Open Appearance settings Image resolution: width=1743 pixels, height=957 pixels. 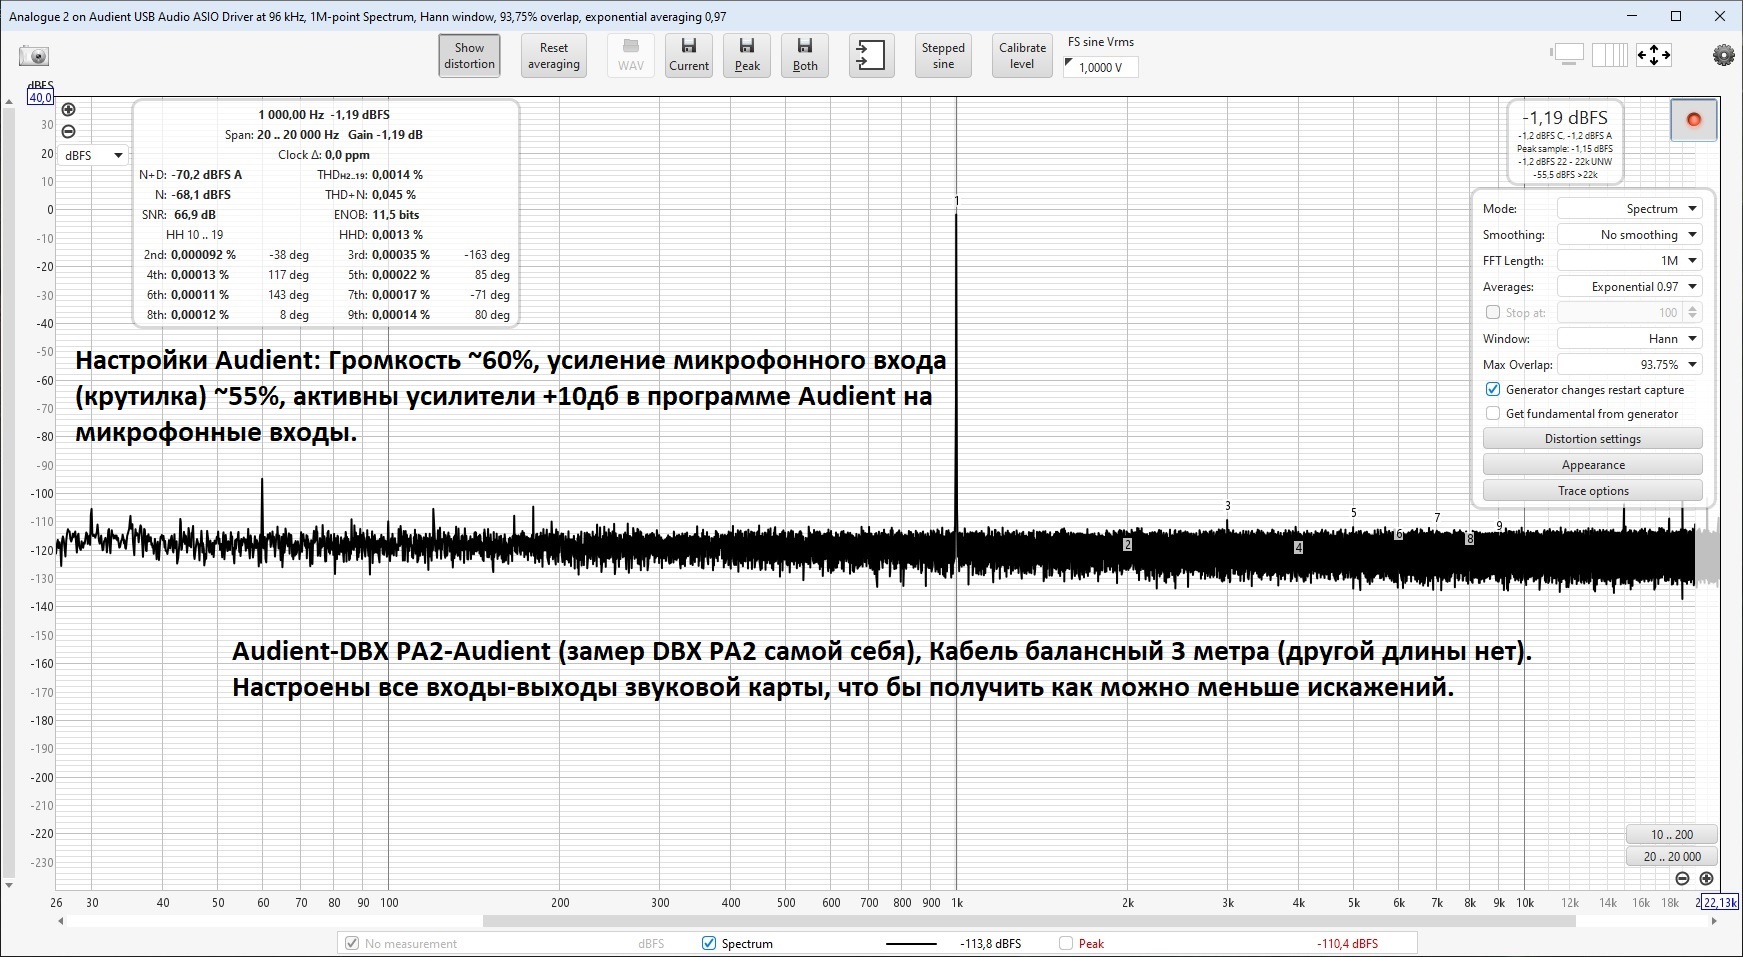pyautogui.click(x=1592, y=465)
